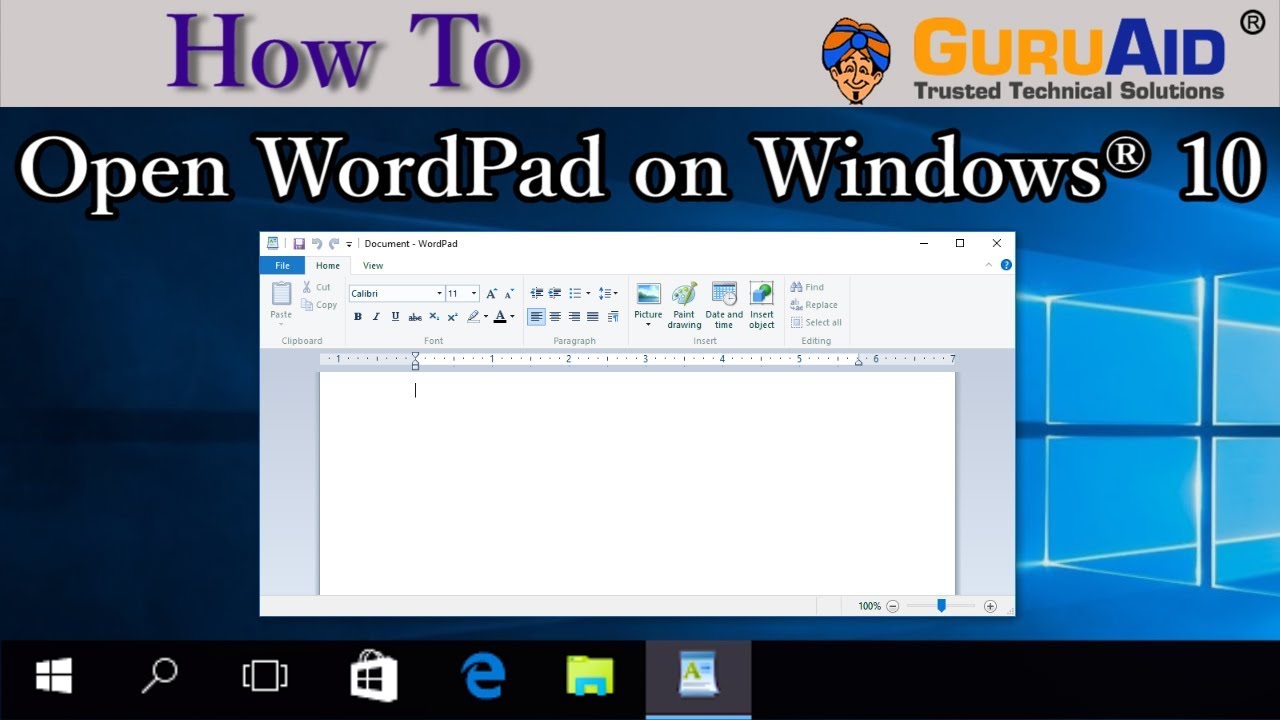Click the font color A swatch
The height and width of the screenshot is (720, 1280).
click(500, 317)
